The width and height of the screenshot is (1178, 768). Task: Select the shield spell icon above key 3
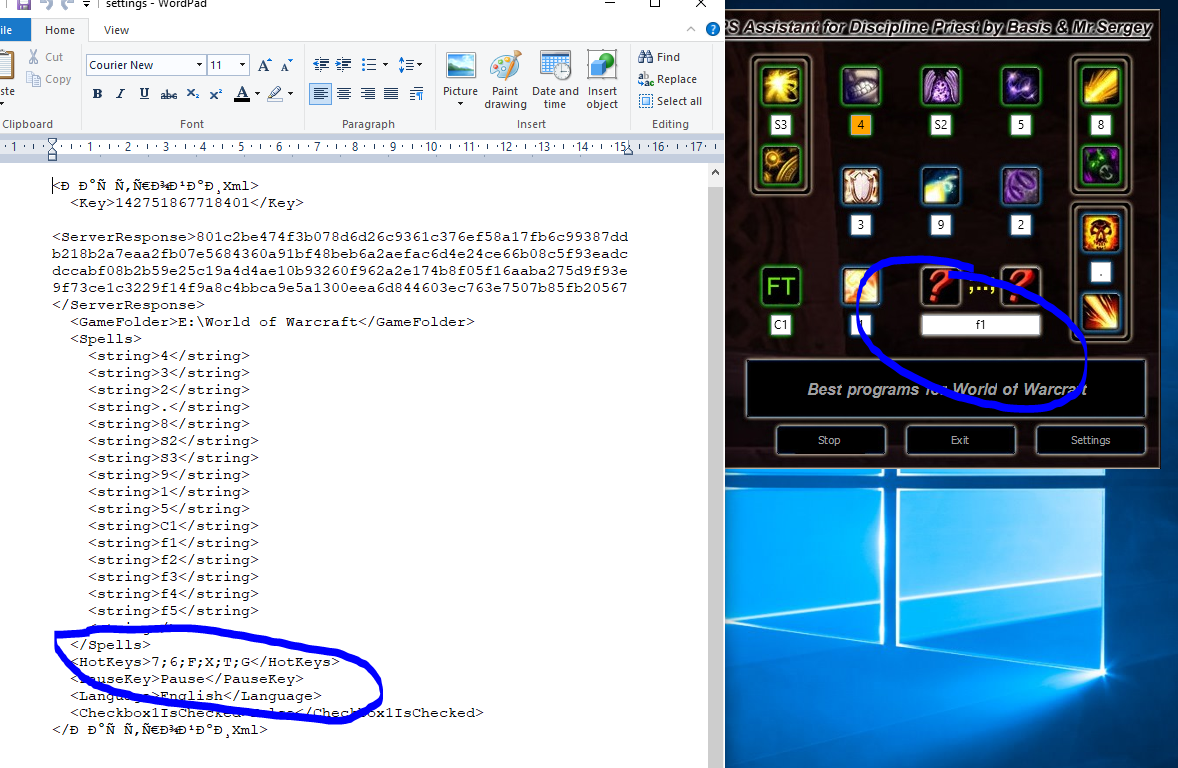pos(860,187)
